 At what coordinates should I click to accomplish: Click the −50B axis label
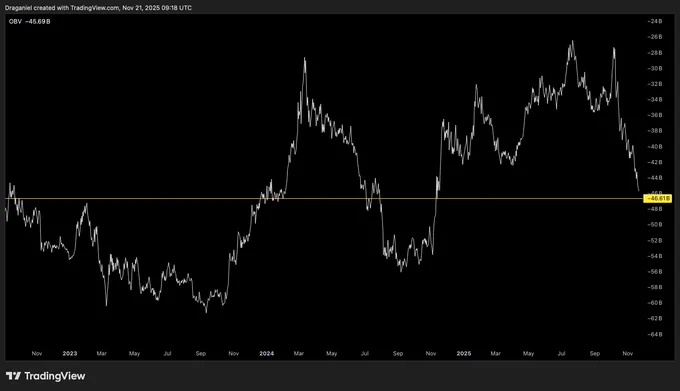[655, 225]
